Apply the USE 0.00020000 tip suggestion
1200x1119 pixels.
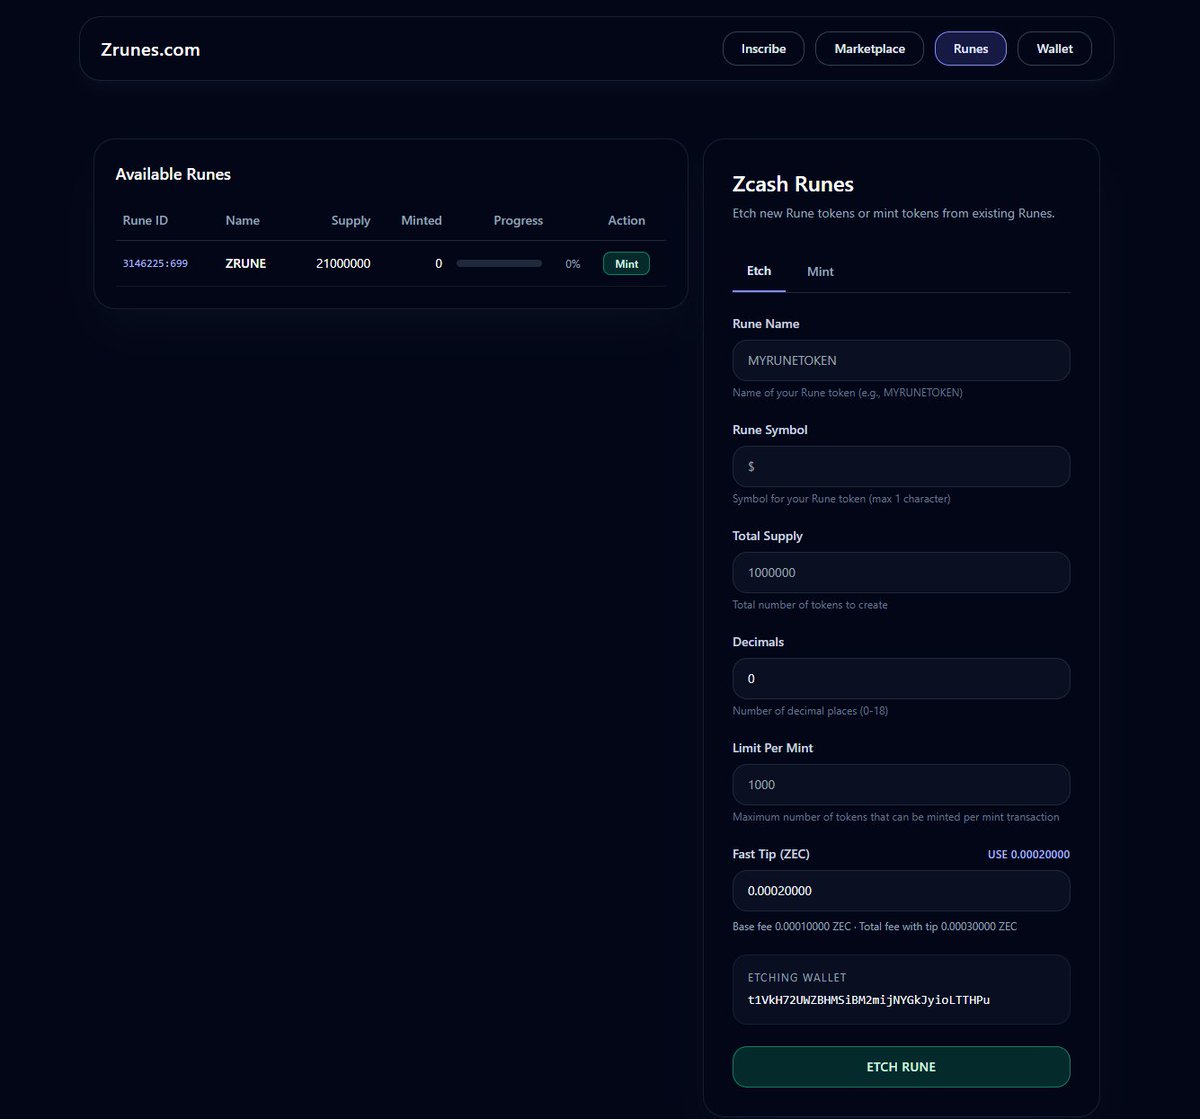point(1028,855)
